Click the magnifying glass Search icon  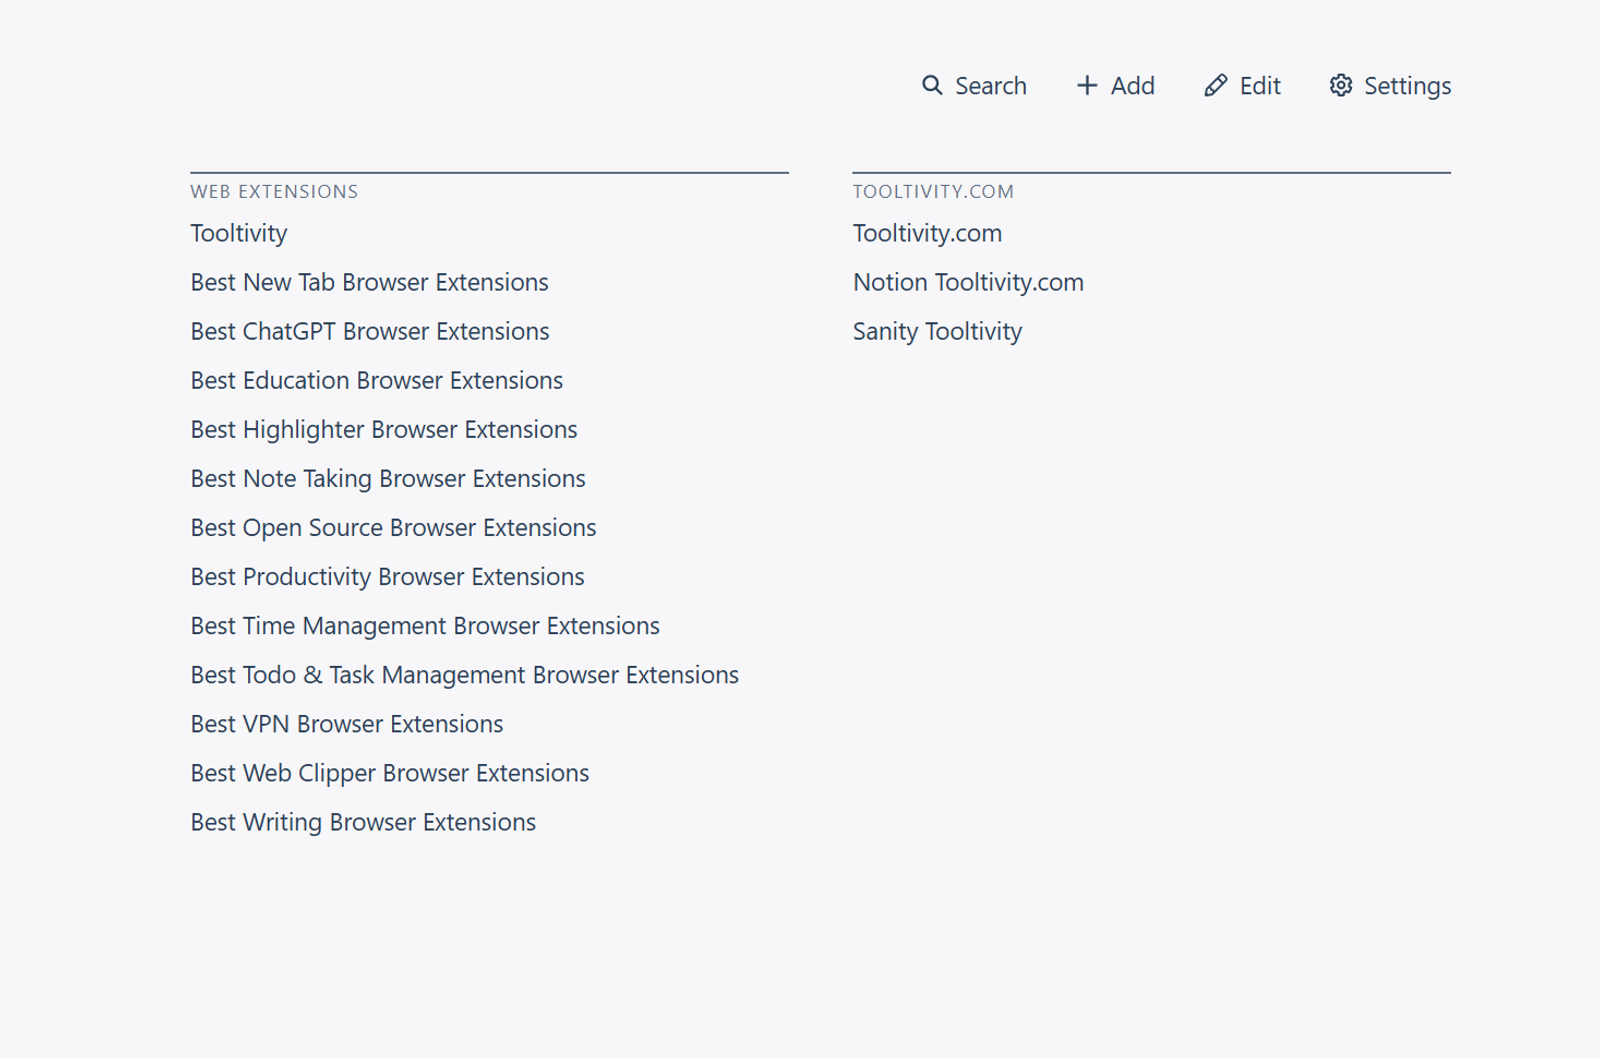[x=932, y=86]
